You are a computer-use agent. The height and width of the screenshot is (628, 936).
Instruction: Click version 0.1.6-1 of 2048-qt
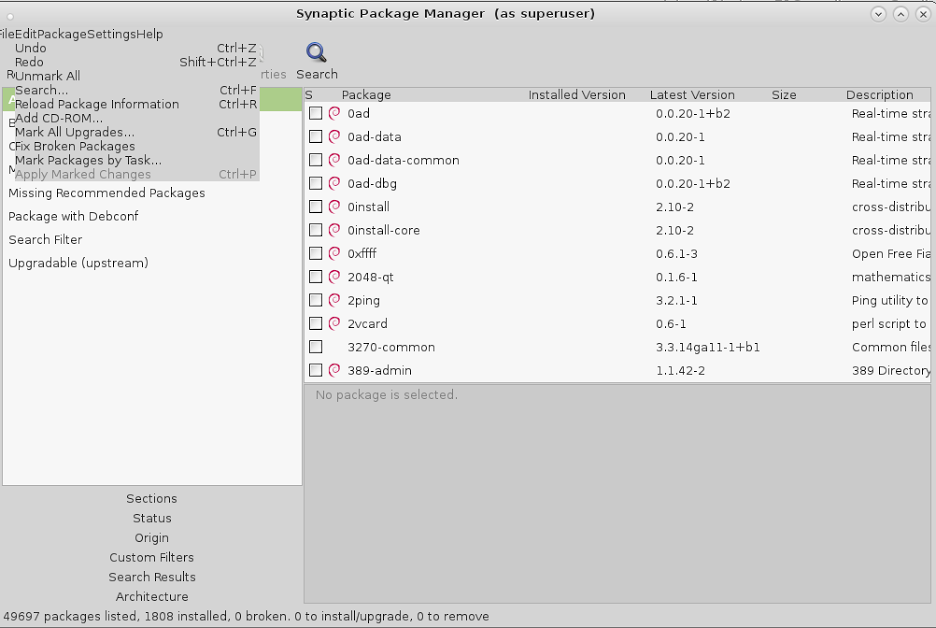677,277
